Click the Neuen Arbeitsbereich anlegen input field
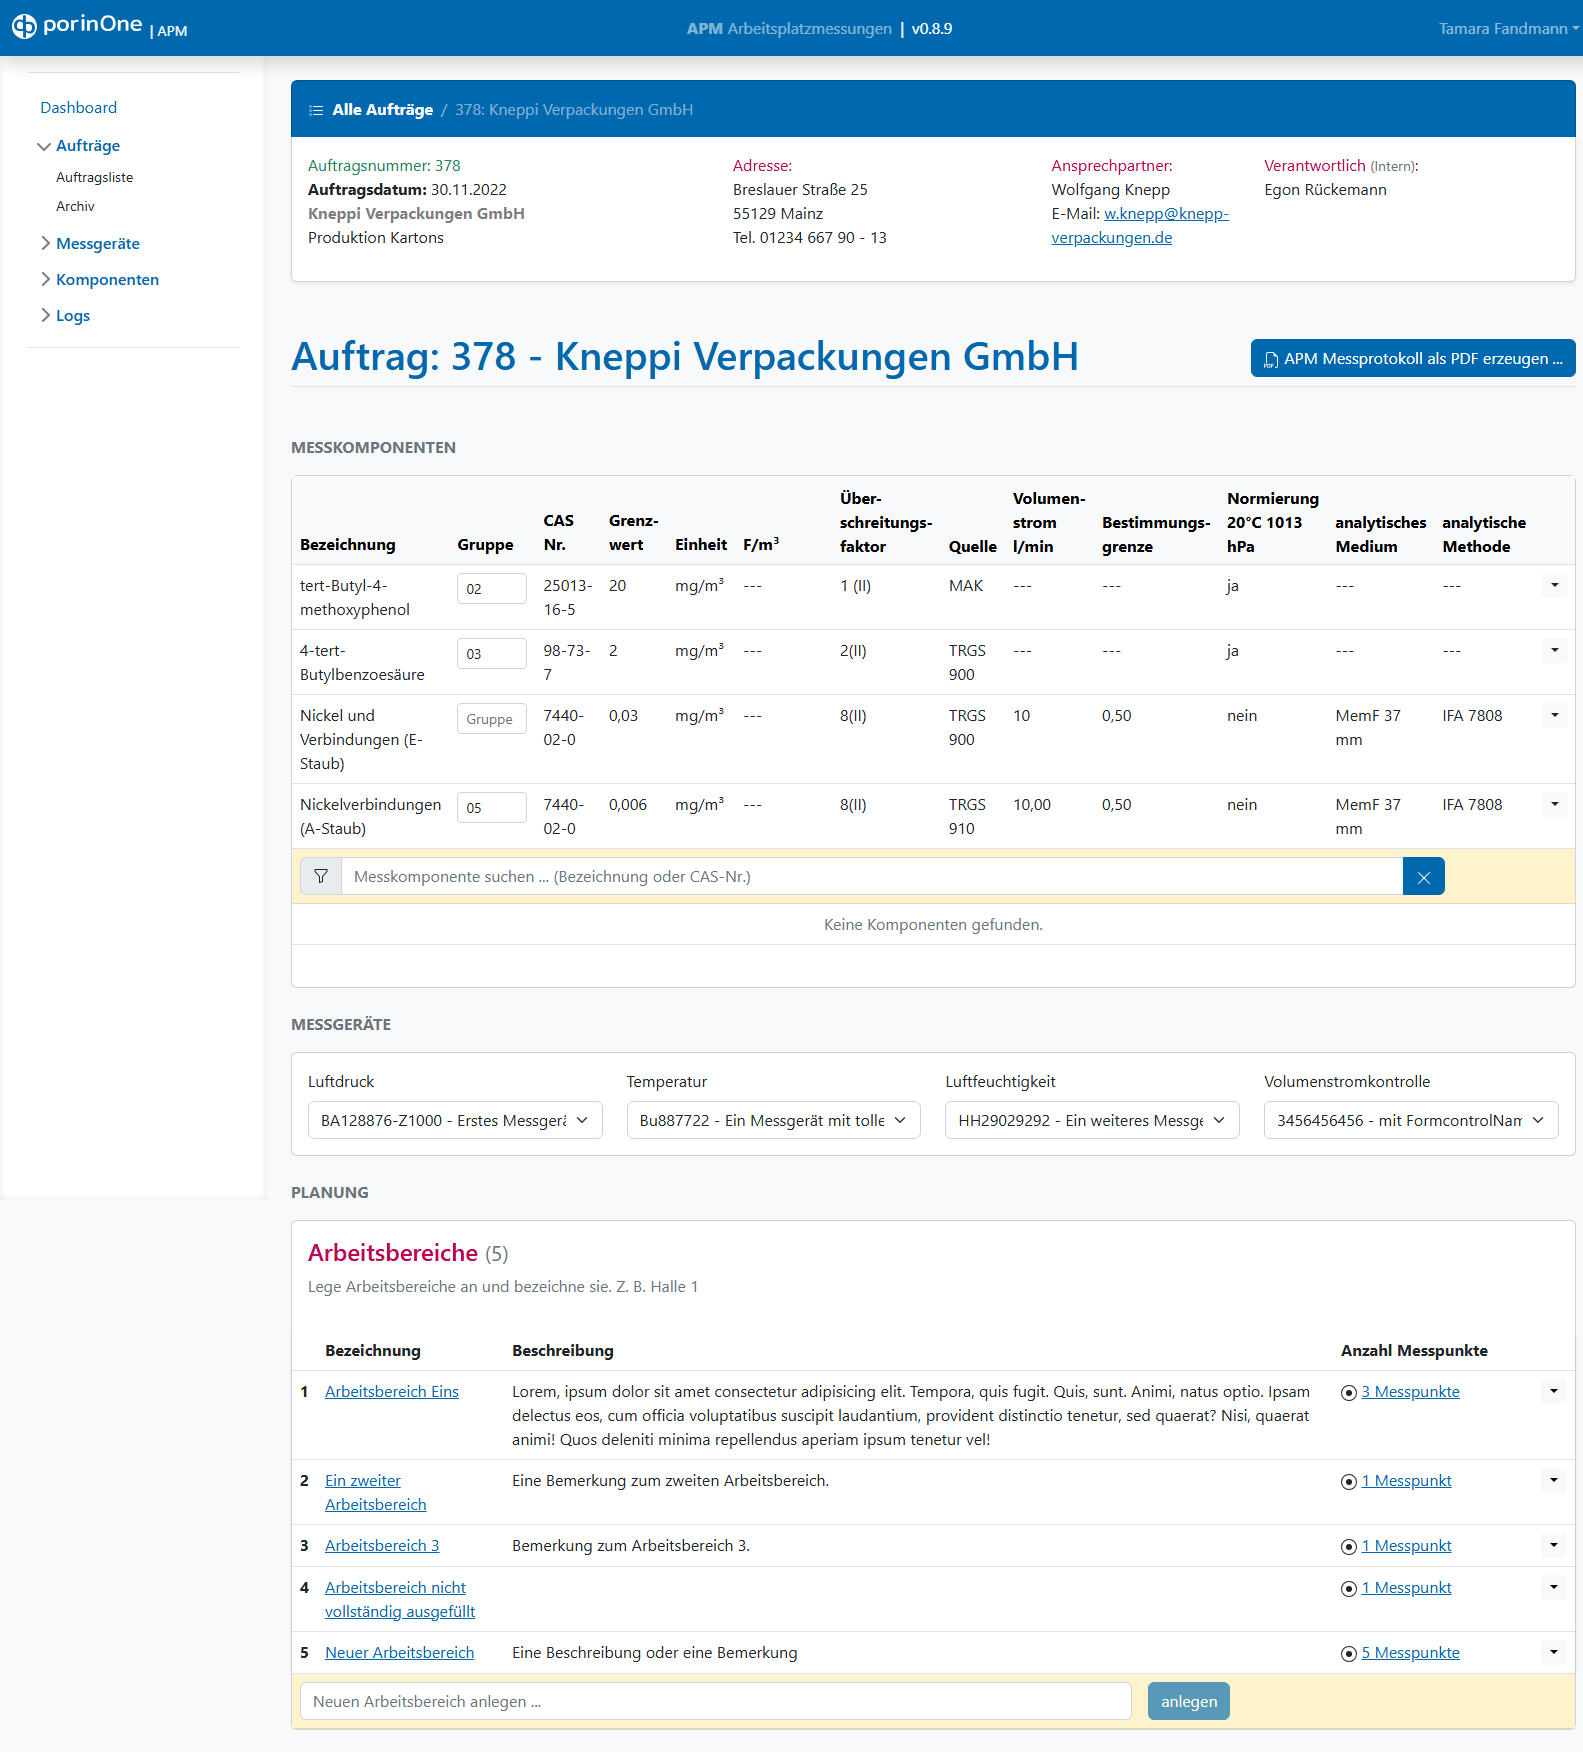The image size is (1583, 1752). click(715, 1701)
